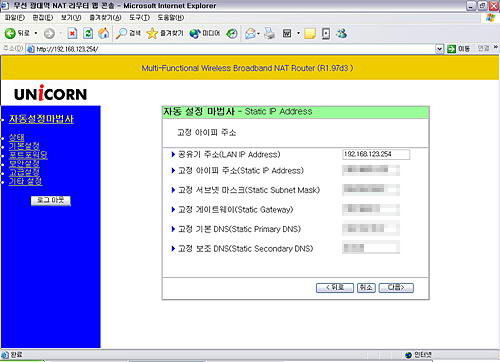Image resolution: width=500 pixels, height=362 pixels.
Task: Click the 완료 status bar text
Action: tap(16, 355)
